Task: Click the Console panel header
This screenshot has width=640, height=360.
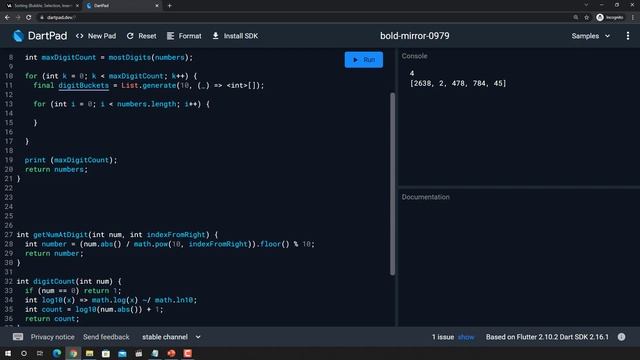Action: click(414, 56)
